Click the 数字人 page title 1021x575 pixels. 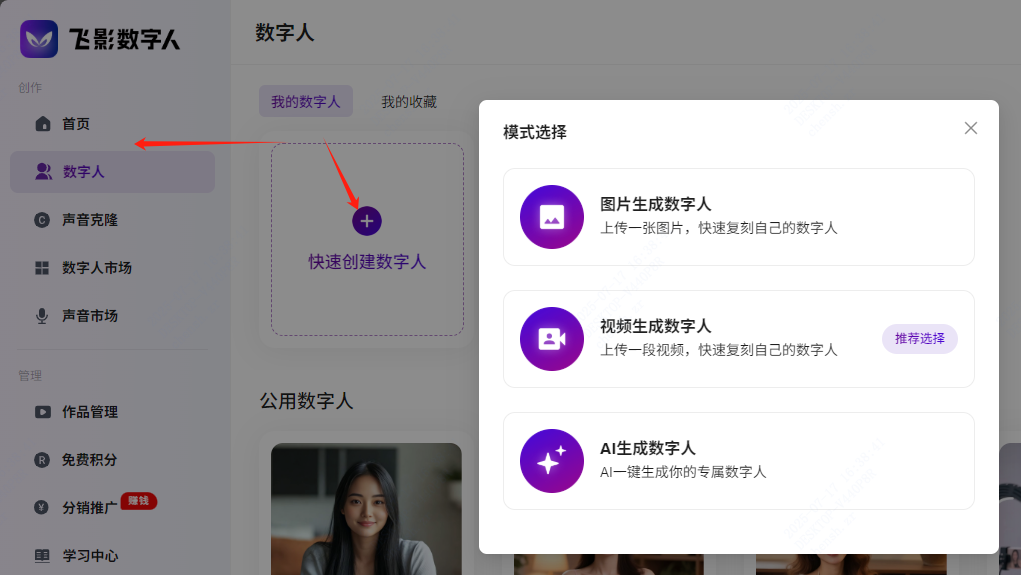285,33
